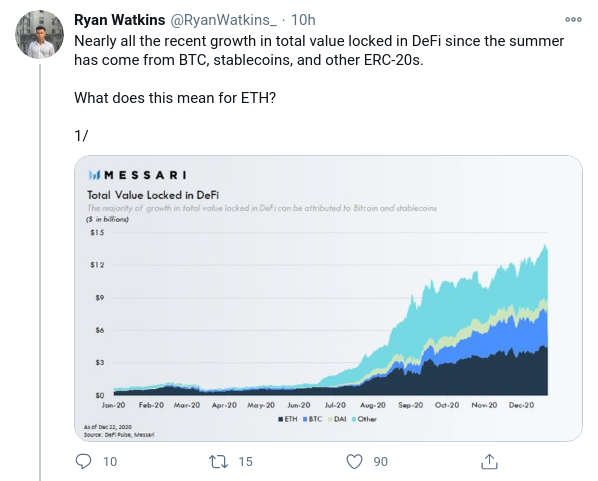The width and height of the screenshot is (598, 481).
Task: Click the Other legend color swatch
Action: (x=354, y=419)
